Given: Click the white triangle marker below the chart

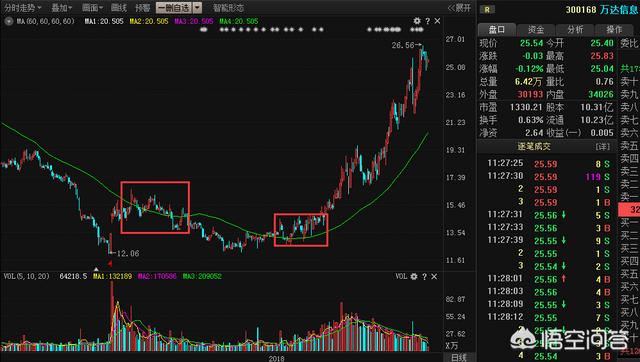Looking at the screenshot, I should click(96, 269).
